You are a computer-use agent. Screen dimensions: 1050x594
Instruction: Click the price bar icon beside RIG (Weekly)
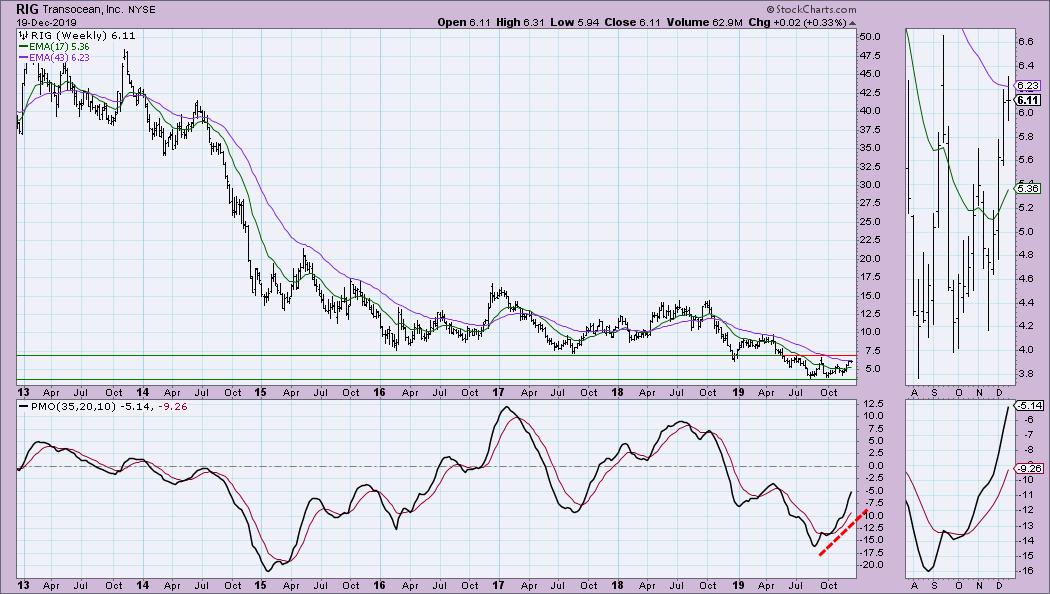[x=24, y=35]
